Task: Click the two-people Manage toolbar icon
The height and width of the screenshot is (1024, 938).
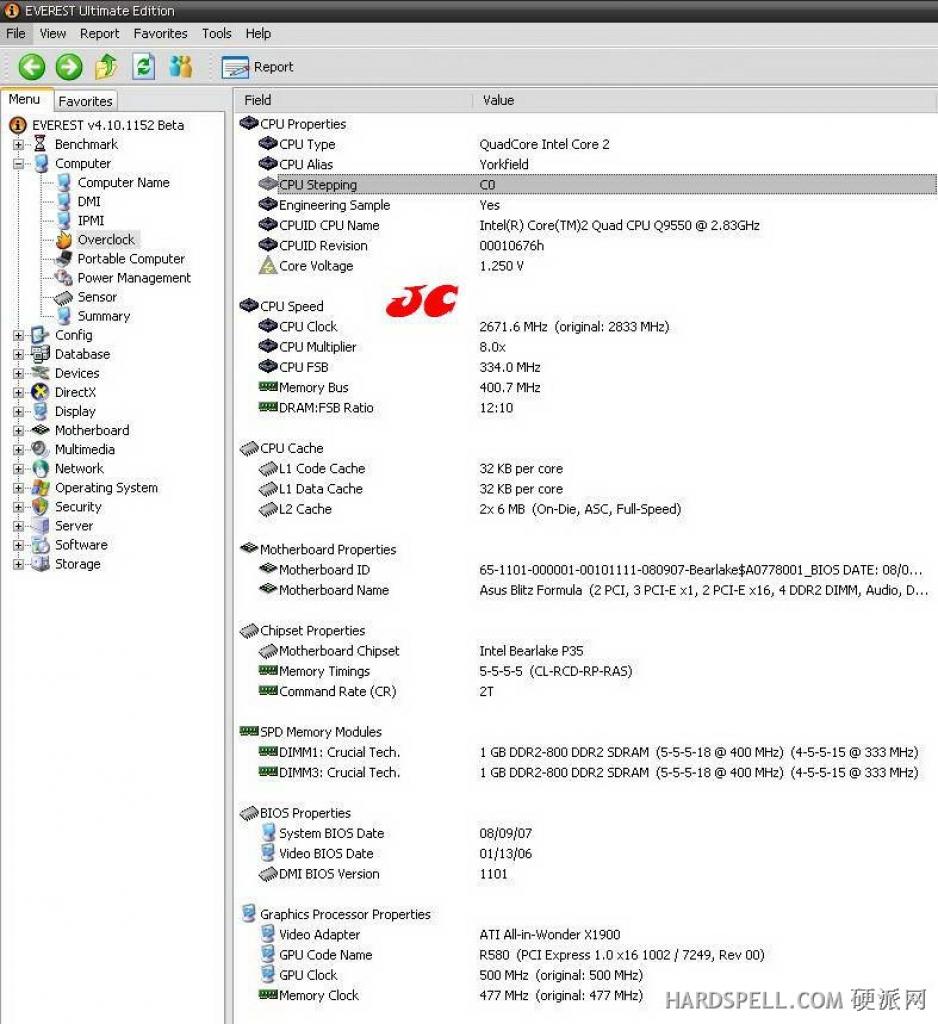Action: click(181, 67)
